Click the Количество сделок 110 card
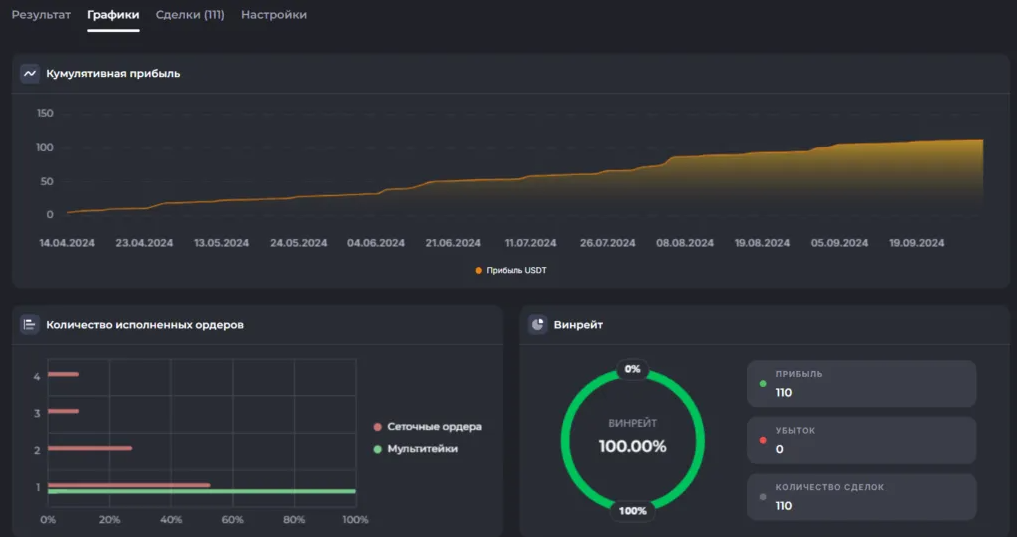Image resolution: width=1017 pixels, height=537 pixels. click(x=861, y=497)
